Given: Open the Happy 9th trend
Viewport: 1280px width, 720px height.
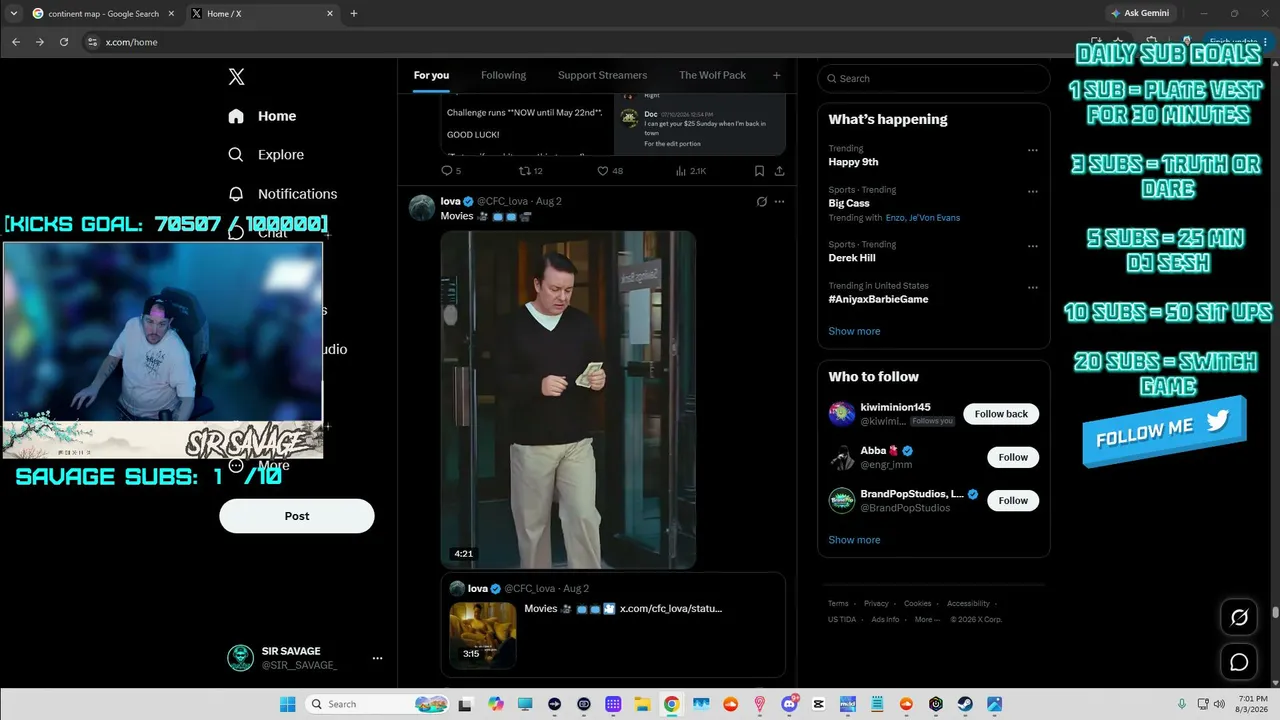Looking at the screenshot, I should [853, 162].
